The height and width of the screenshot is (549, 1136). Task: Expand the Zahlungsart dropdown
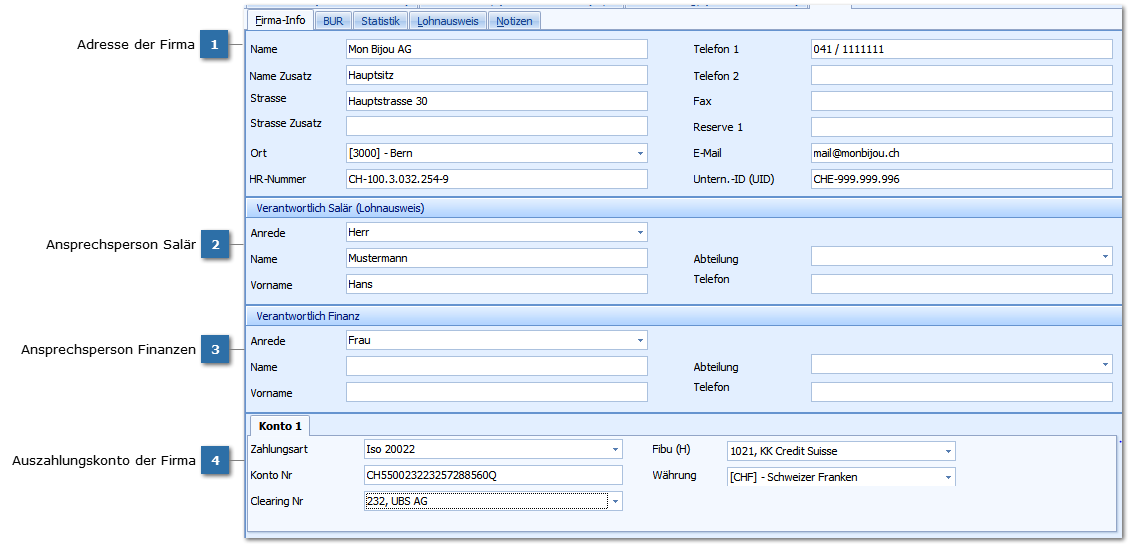click(x=614, y=450)
